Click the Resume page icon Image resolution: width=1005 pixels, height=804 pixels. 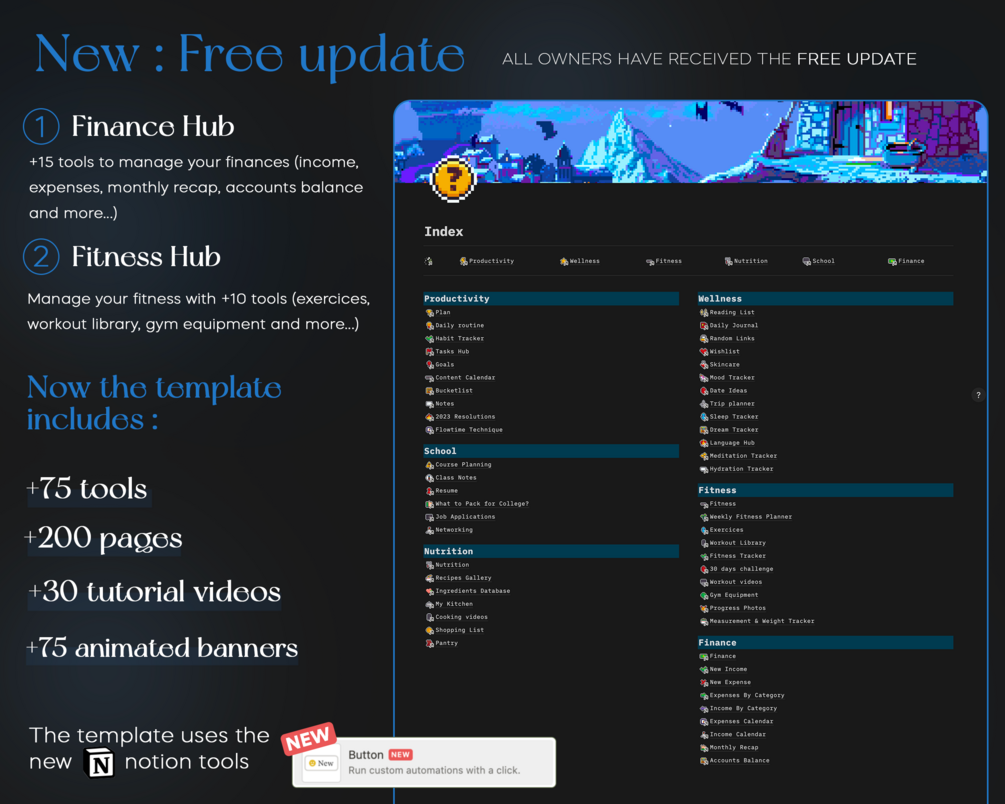pos(429,491)
